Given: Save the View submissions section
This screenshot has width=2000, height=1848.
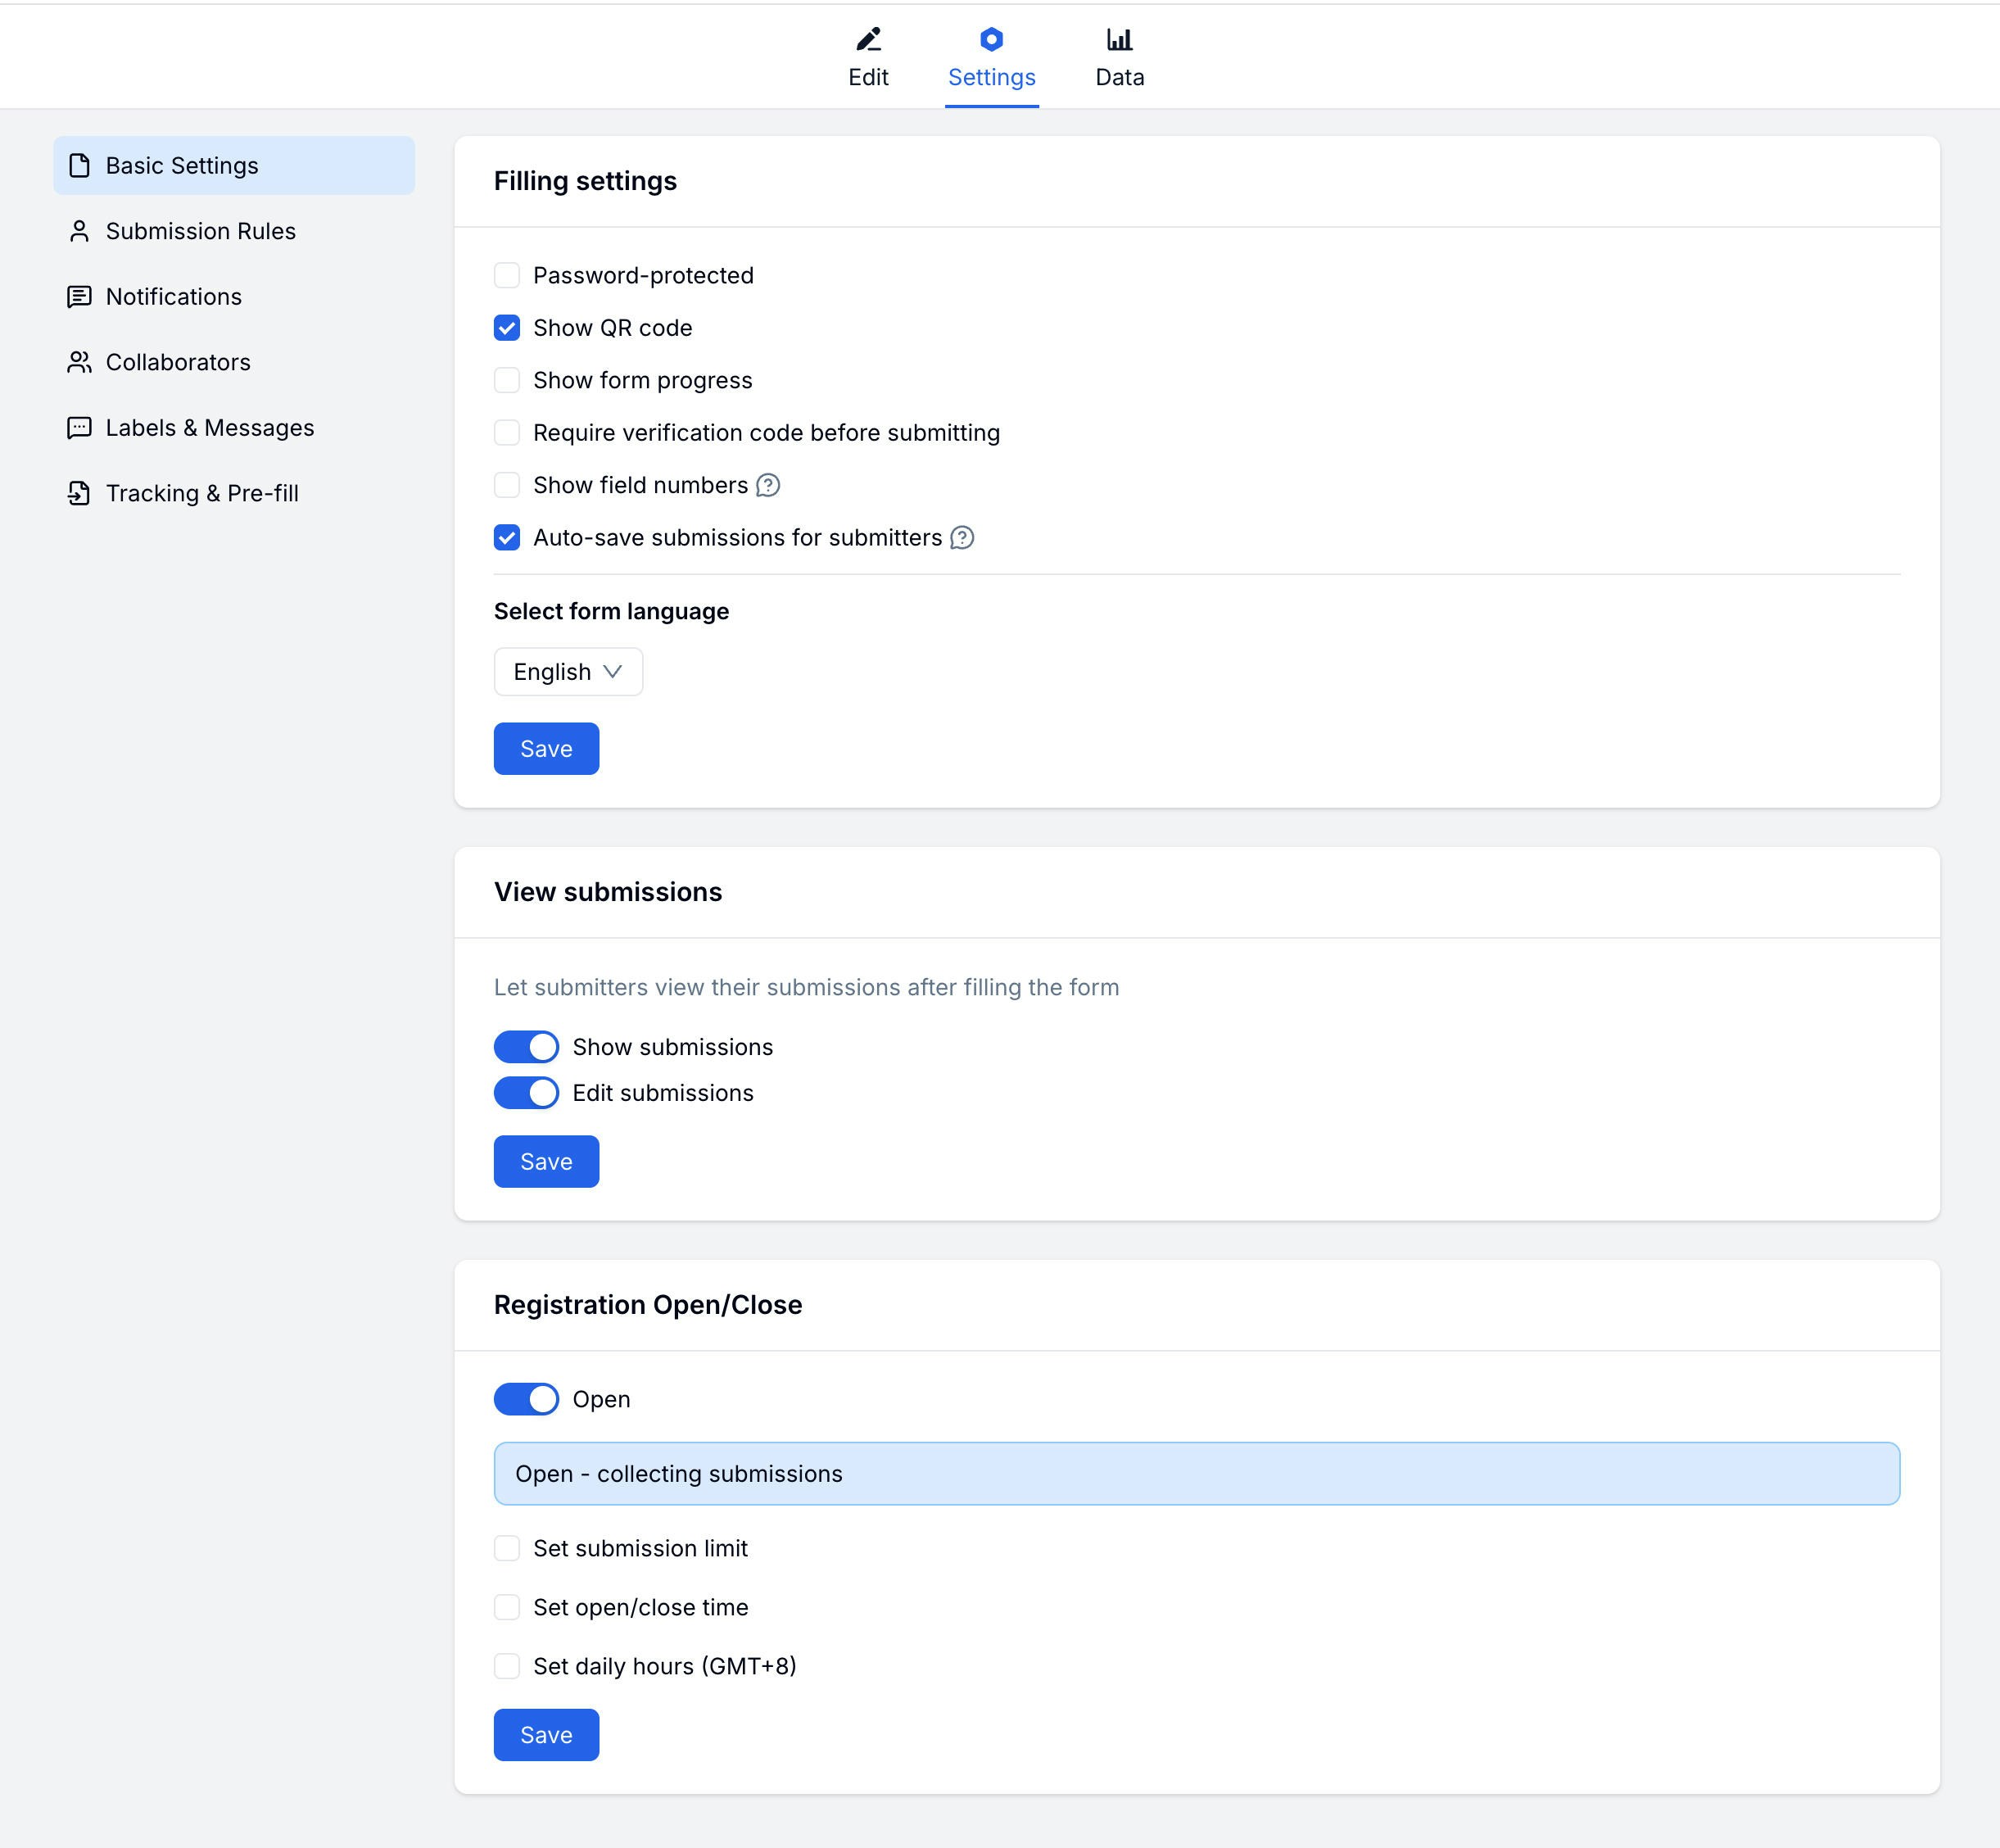Looking at the screenshot, I should [x=546, y=1162].
